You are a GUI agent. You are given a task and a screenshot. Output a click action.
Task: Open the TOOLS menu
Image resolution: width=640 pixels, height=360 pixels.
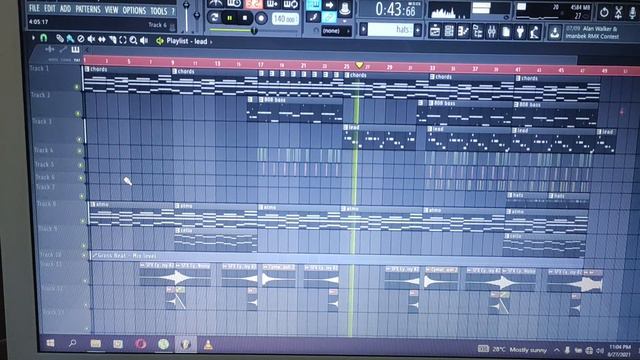point(158,11)
